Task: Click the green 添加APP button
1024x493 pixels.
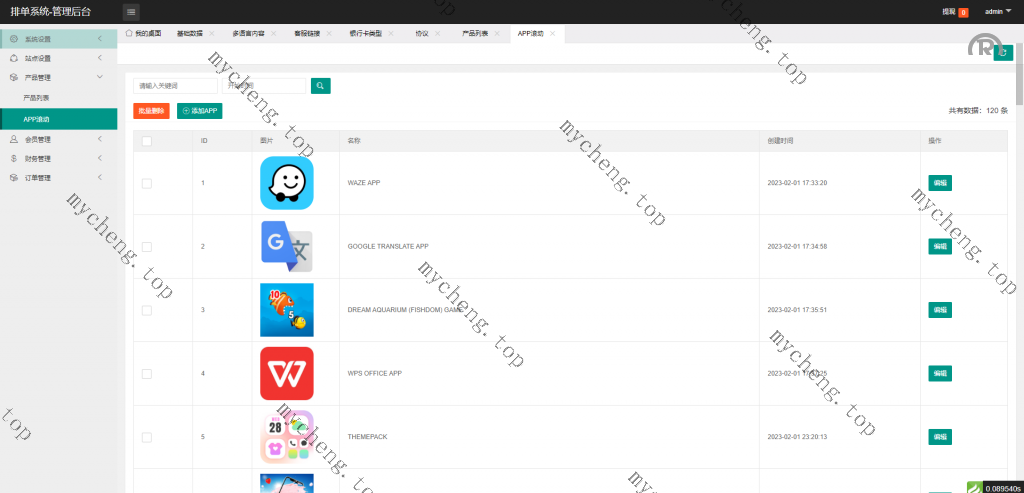Action: [x=200, y=111]
